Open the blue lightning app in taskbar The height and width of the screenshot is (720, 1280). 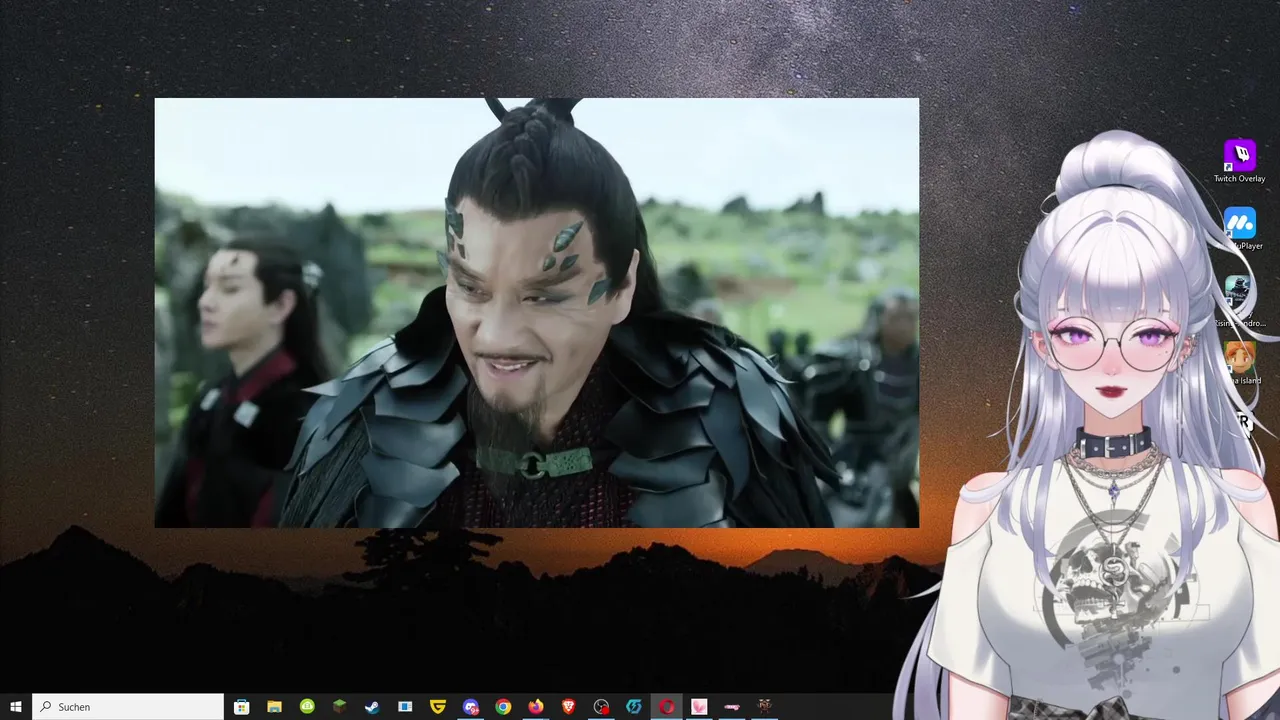[x=634, y=707]
